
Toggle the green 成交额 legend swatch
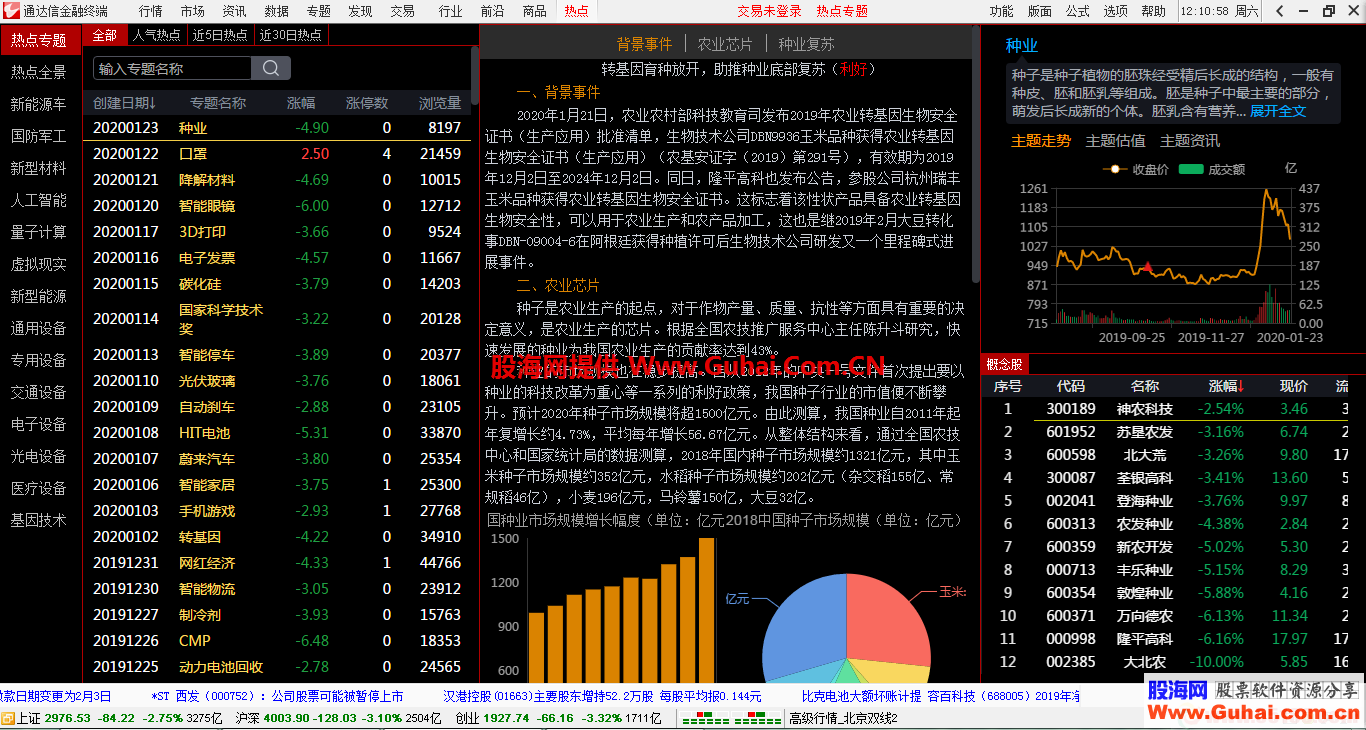(1191, 169)
